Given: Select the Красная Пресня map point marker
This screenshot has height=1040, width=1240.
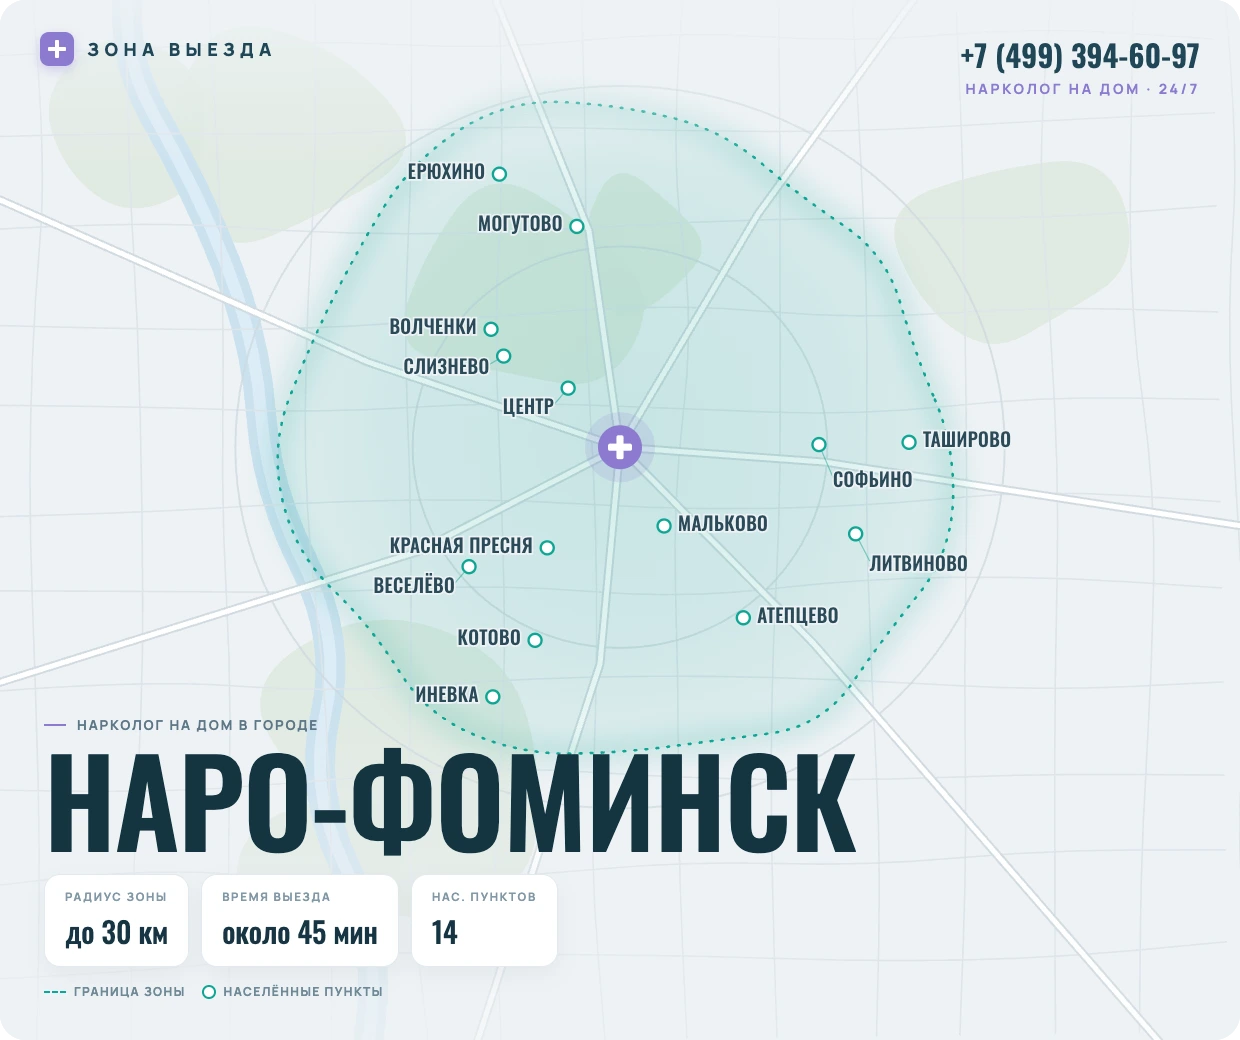Looking at the screenshot, I should pyautogui.click(x=547, y=548).
